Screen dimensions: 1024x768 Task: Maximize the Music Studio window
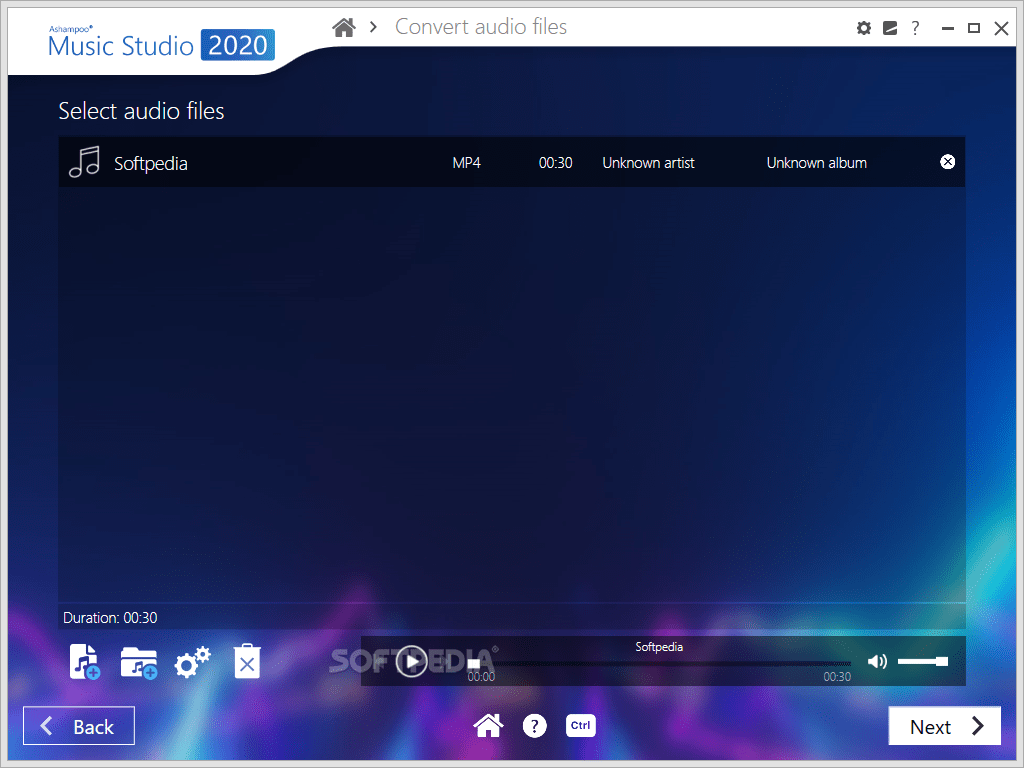click(974, 28)
